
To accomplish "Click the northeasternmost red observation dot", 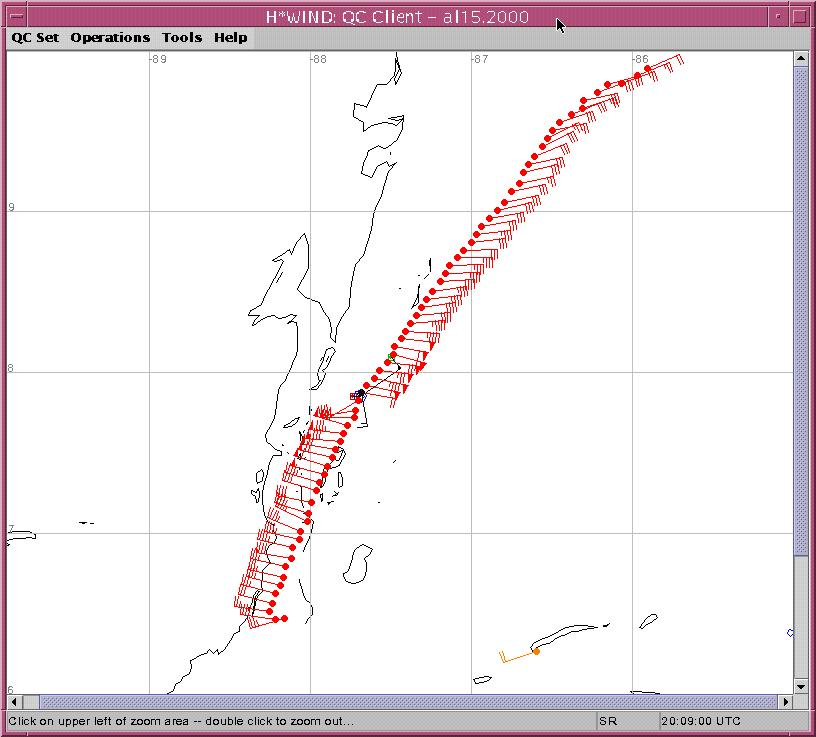I will (648, 69).
